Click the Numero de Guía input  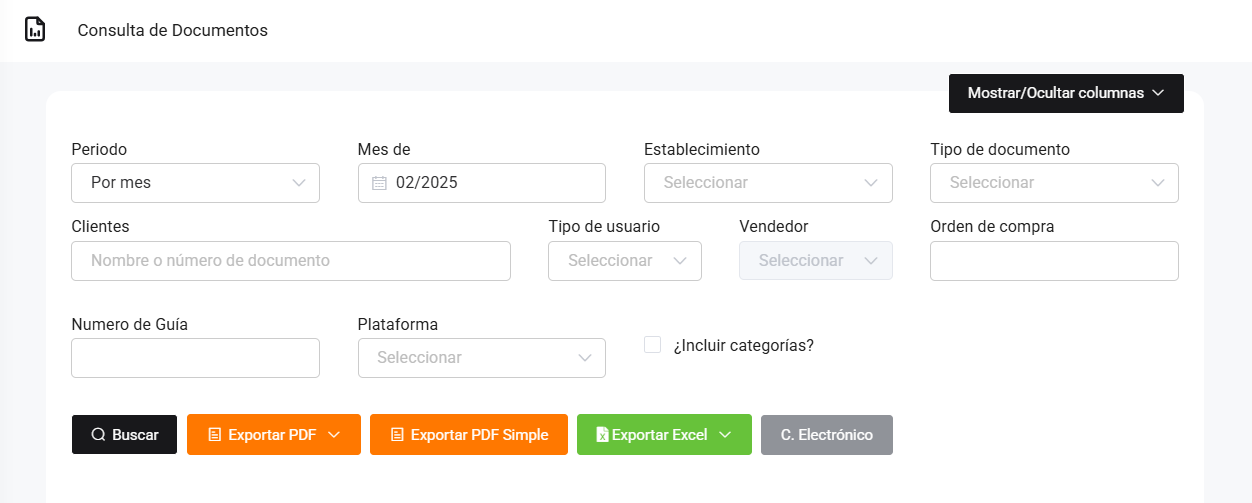click(x=195, y=358)
